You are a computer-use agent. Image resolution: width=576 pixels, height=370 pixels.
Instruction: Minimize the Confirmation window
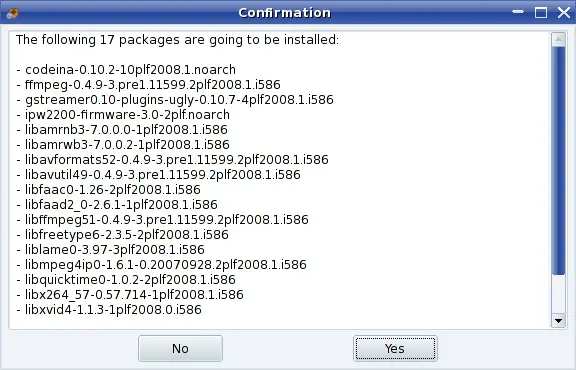point(518,12)
